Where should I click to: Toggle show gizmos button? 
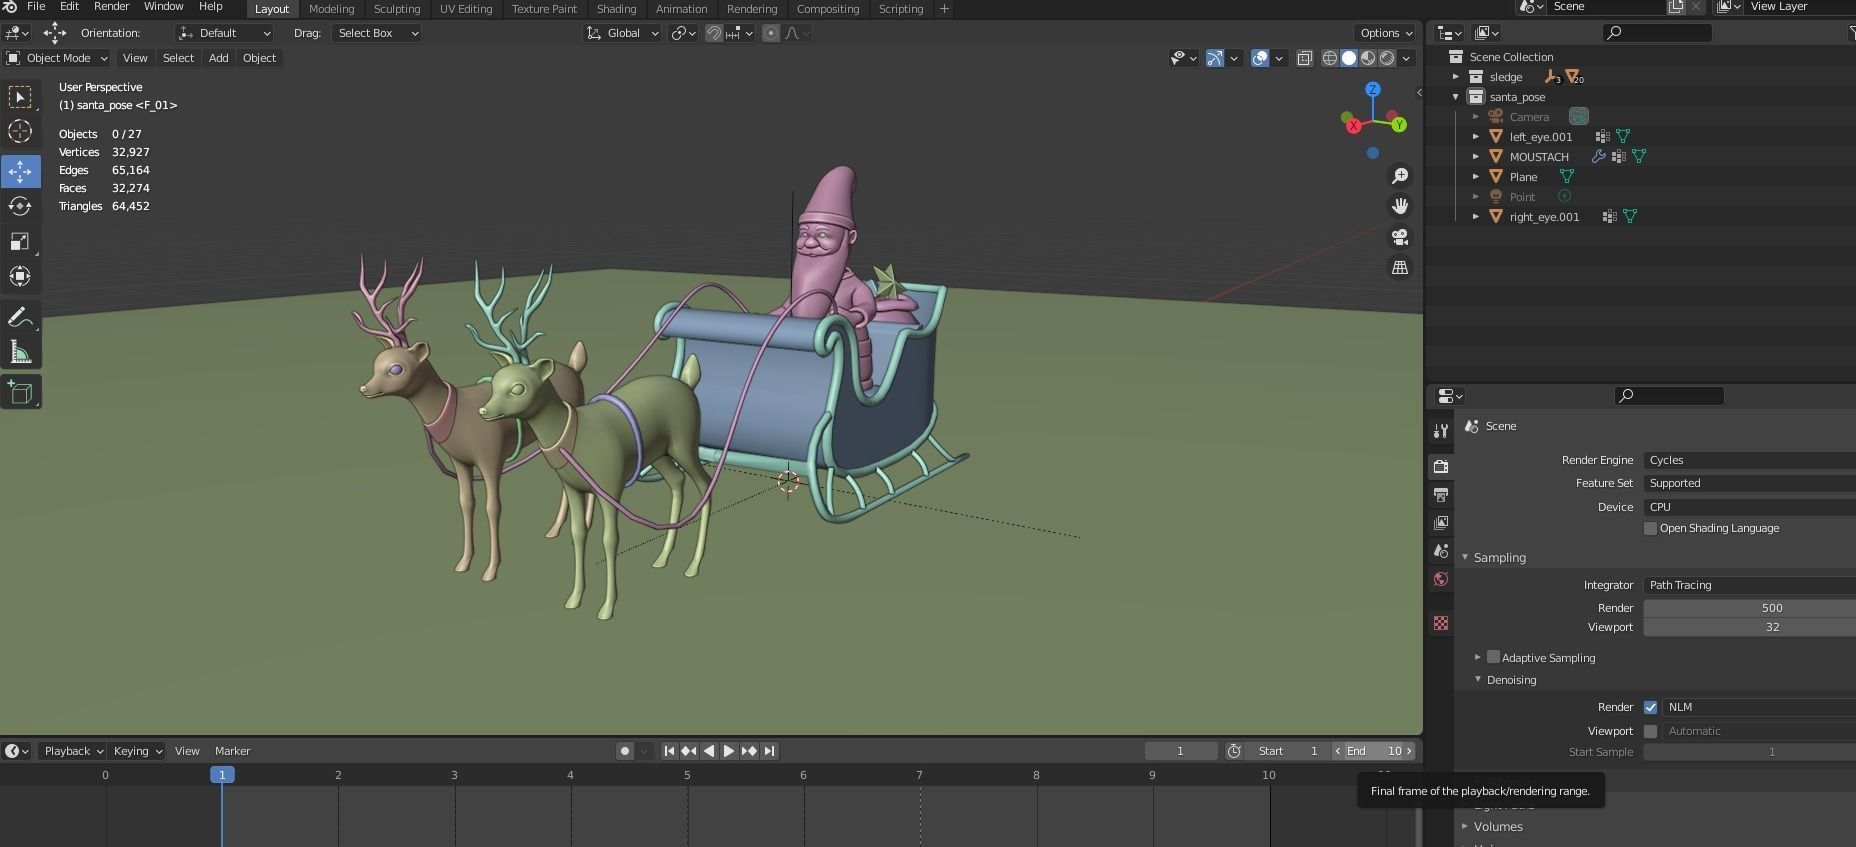[1215, 58]
